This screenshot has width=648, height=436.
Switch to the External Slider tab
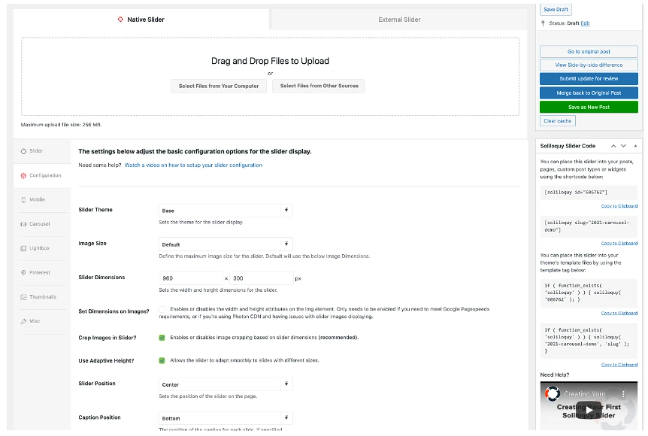[399, 19]
